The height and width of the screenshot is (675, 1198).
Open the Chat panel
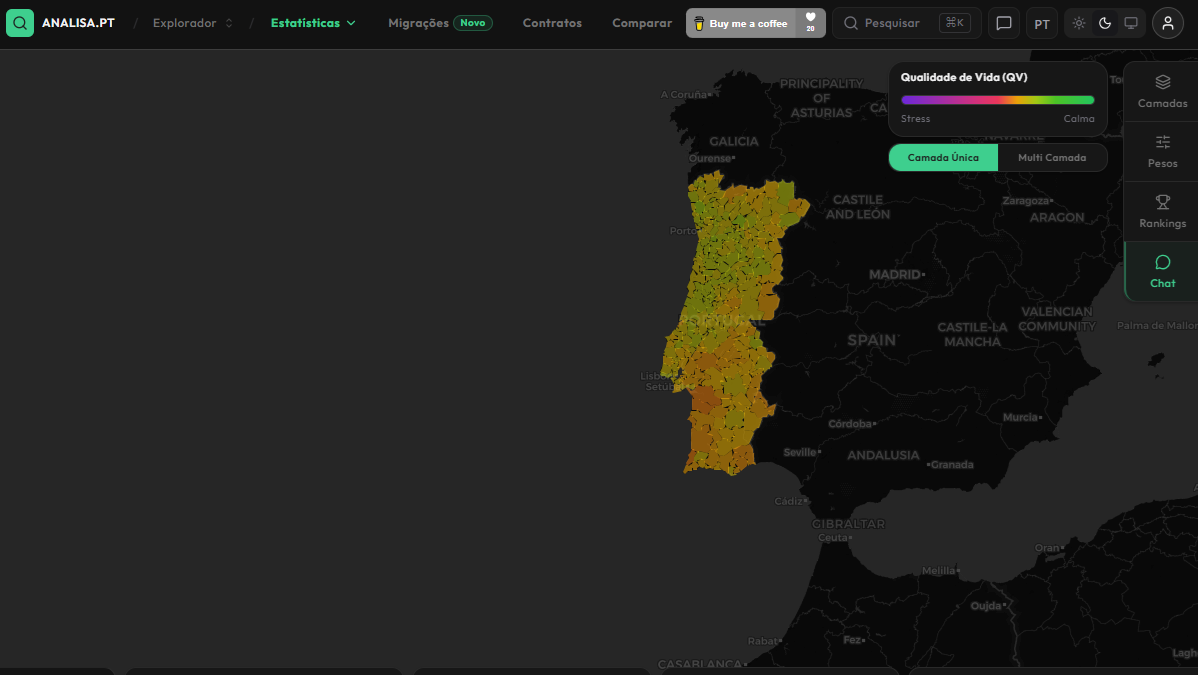[1162, 271]
